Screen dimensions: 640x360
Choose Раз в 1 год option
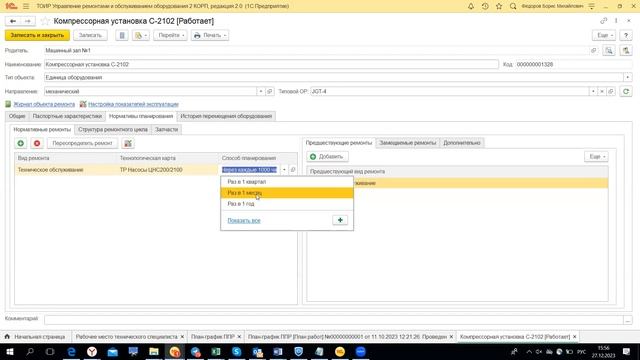tap(287, 204)
